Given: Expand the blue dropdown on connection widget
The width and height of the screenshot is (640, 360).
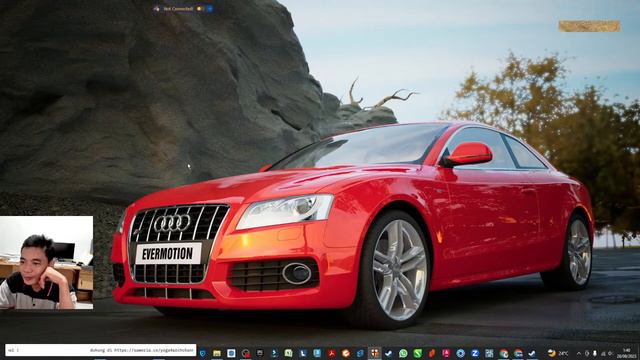Looking at the screenshot, I should (x=210, y=9).
